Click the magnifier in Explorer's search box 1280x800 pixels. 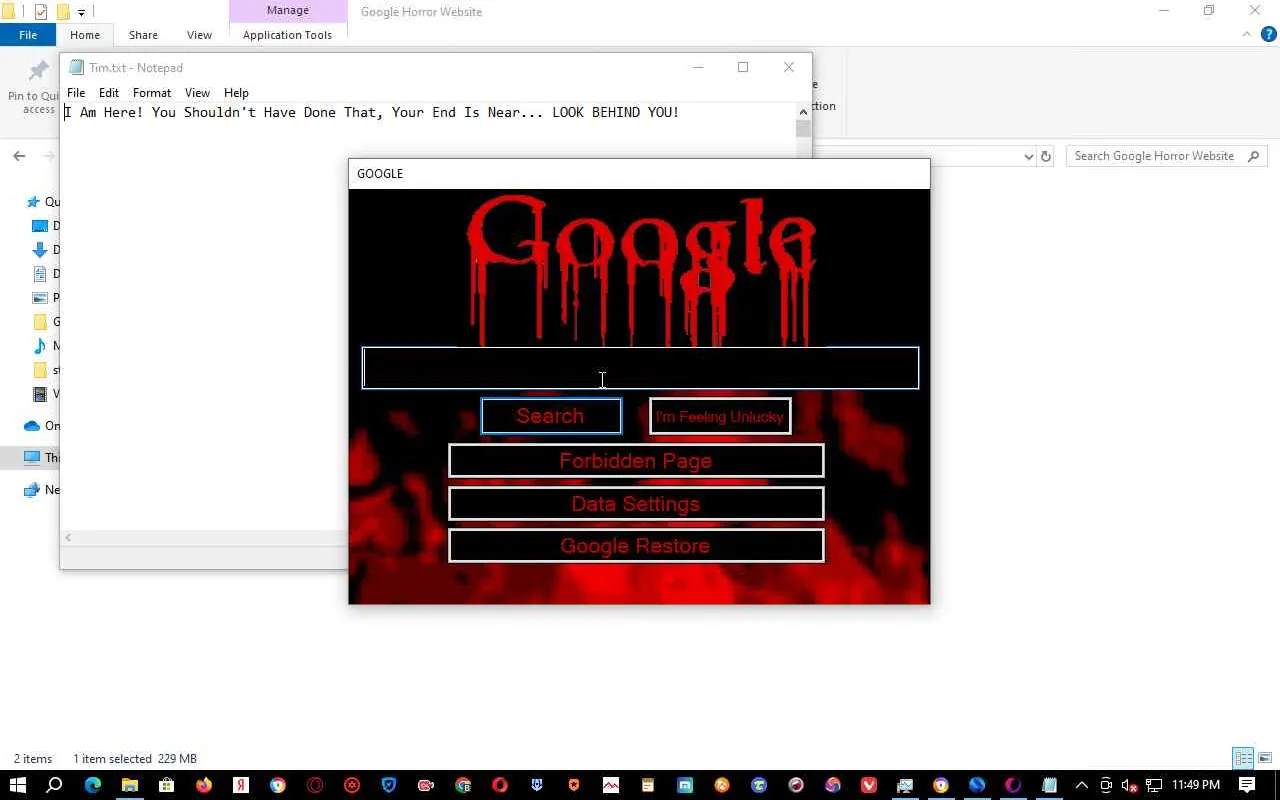pyautogui.click(x=1254, y=156)
